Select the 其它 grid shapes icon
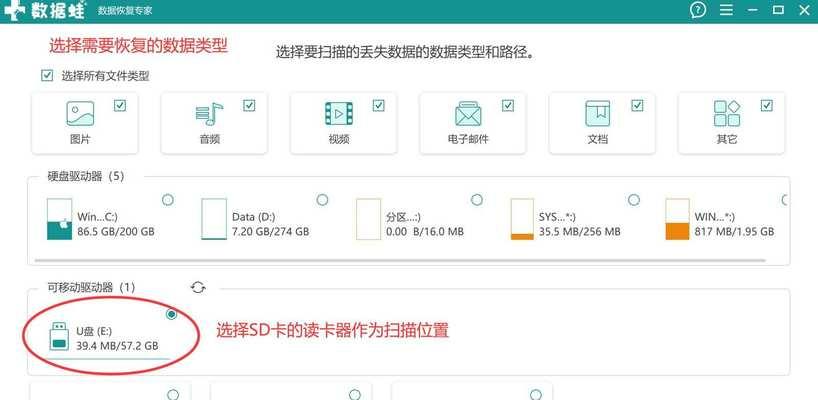 tap(727, 114)
